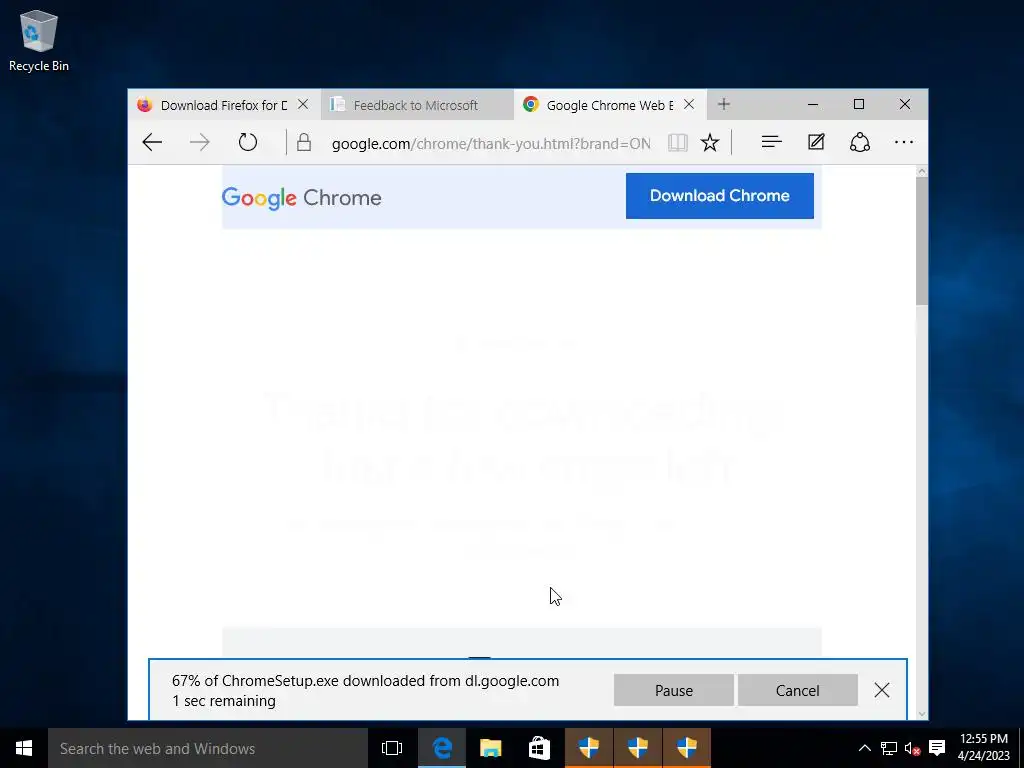Click the first security shield taskbar icon
Image resolution: width=1024 pixels, height=768 pixels.
[x=588, y=748]
